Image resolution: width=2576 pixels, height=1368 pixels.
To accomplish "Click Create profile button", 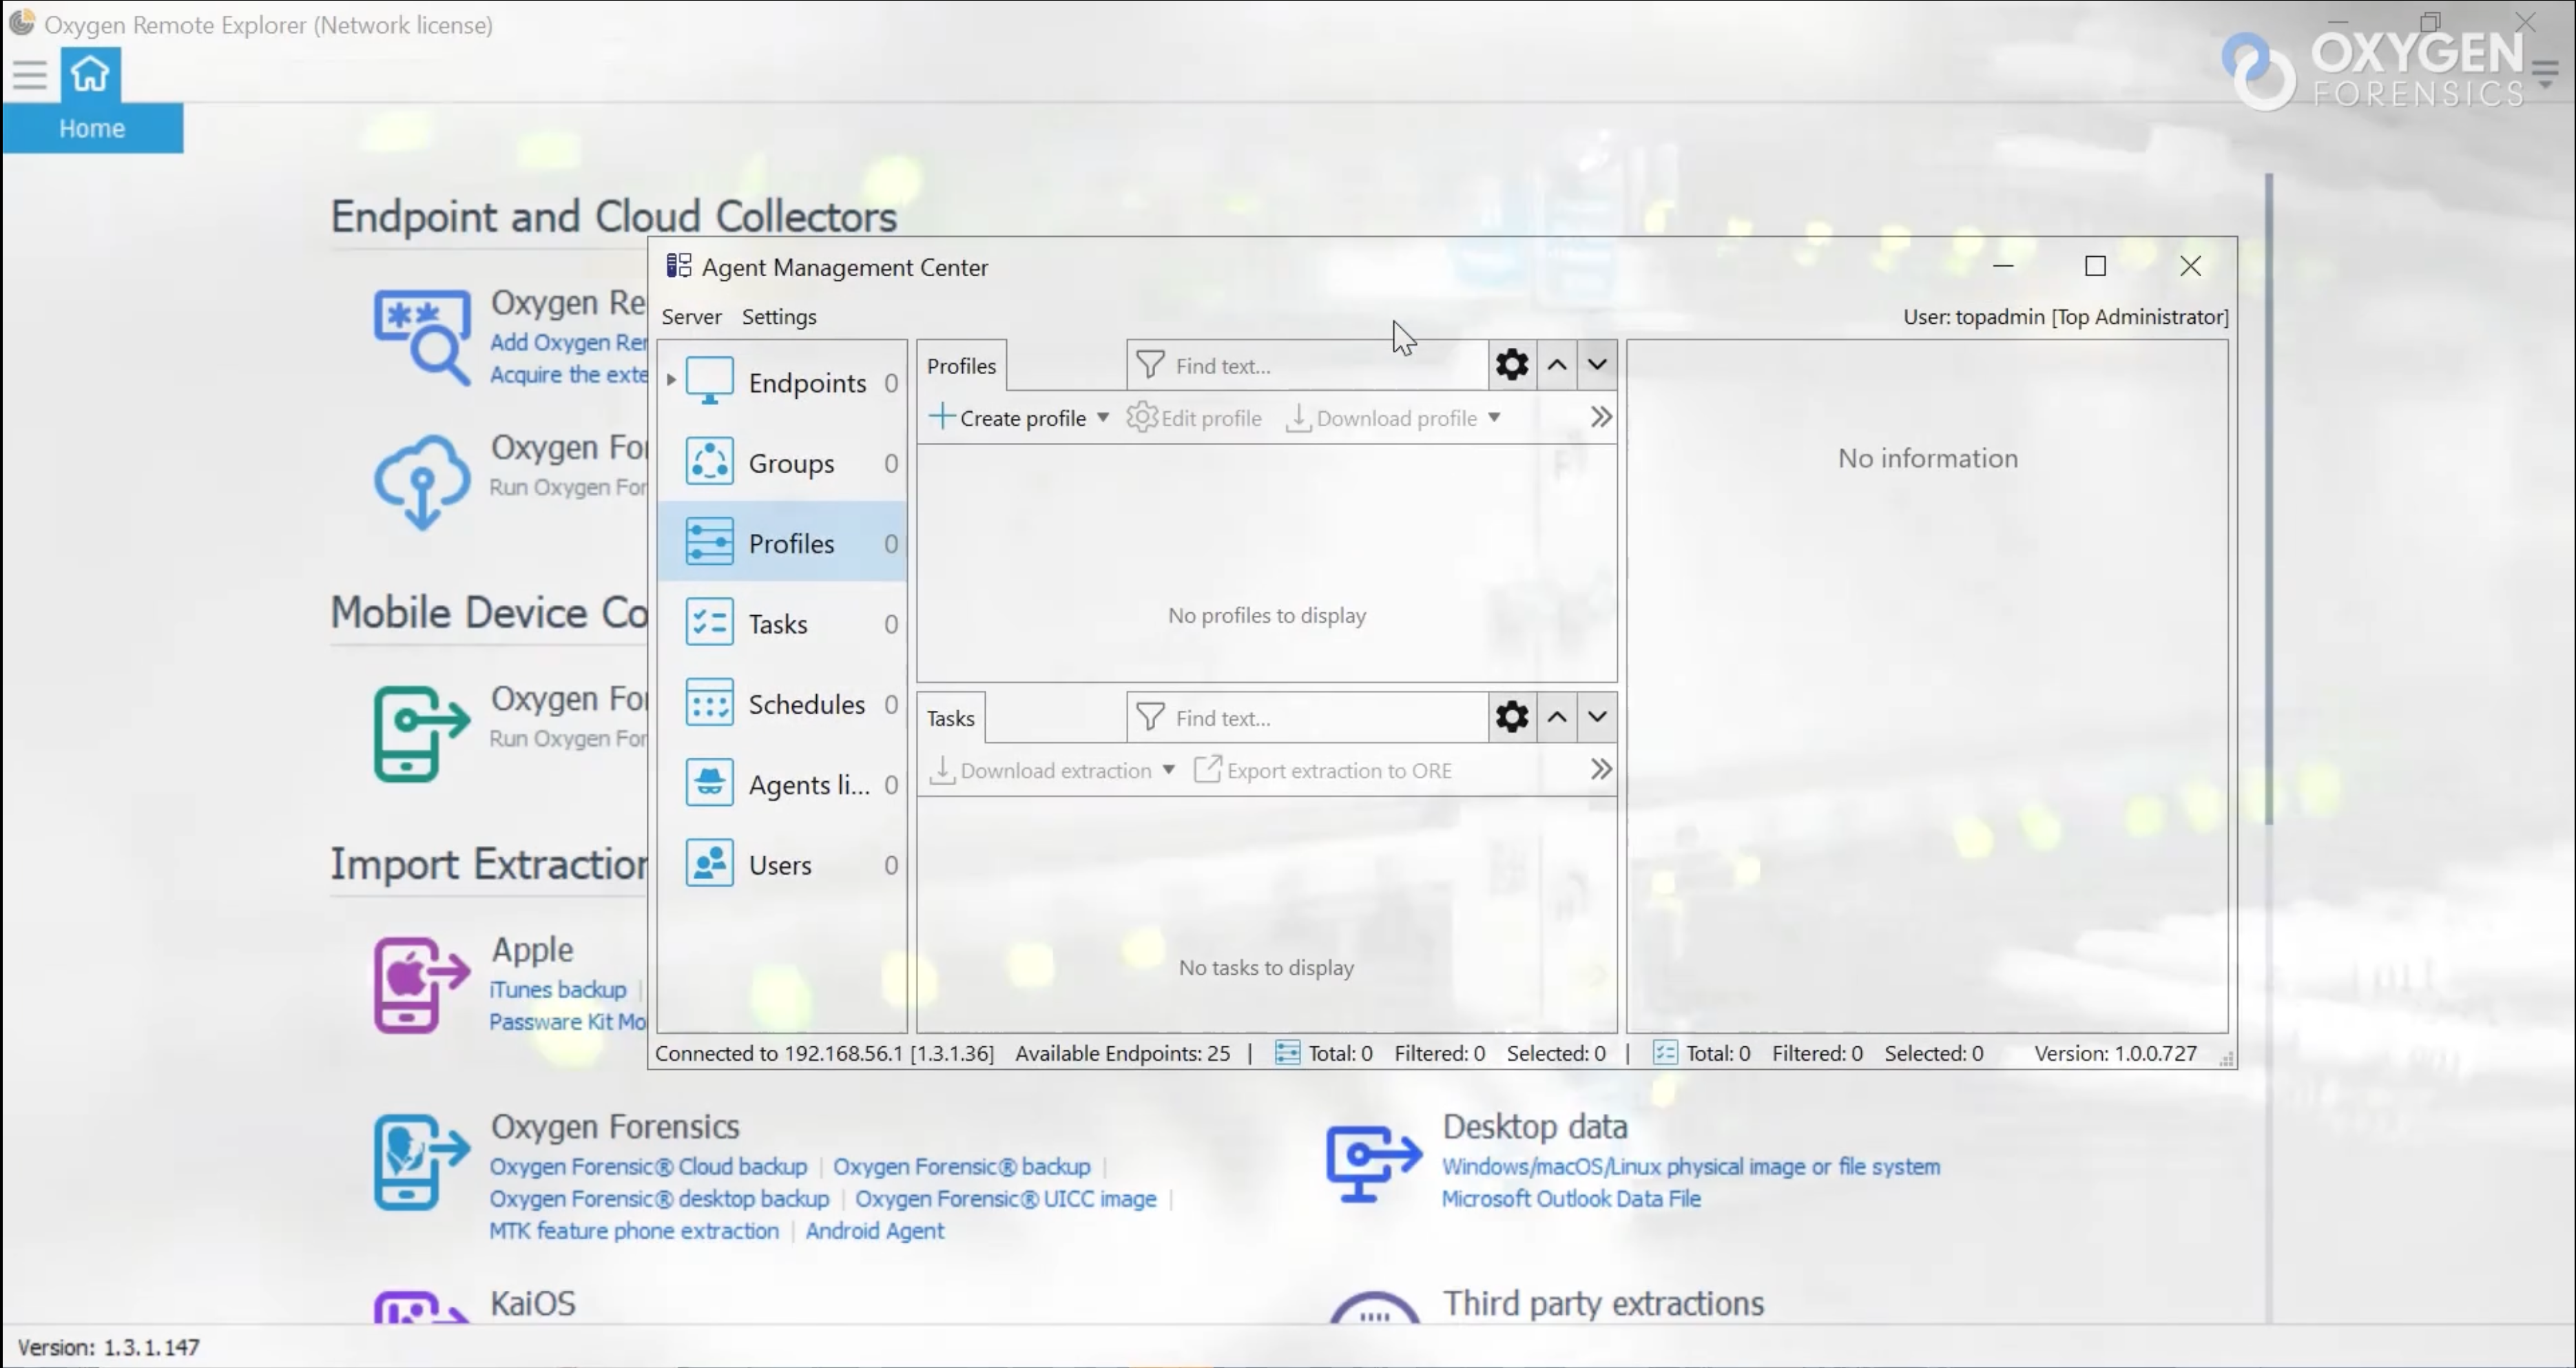I will [1007, 417].
